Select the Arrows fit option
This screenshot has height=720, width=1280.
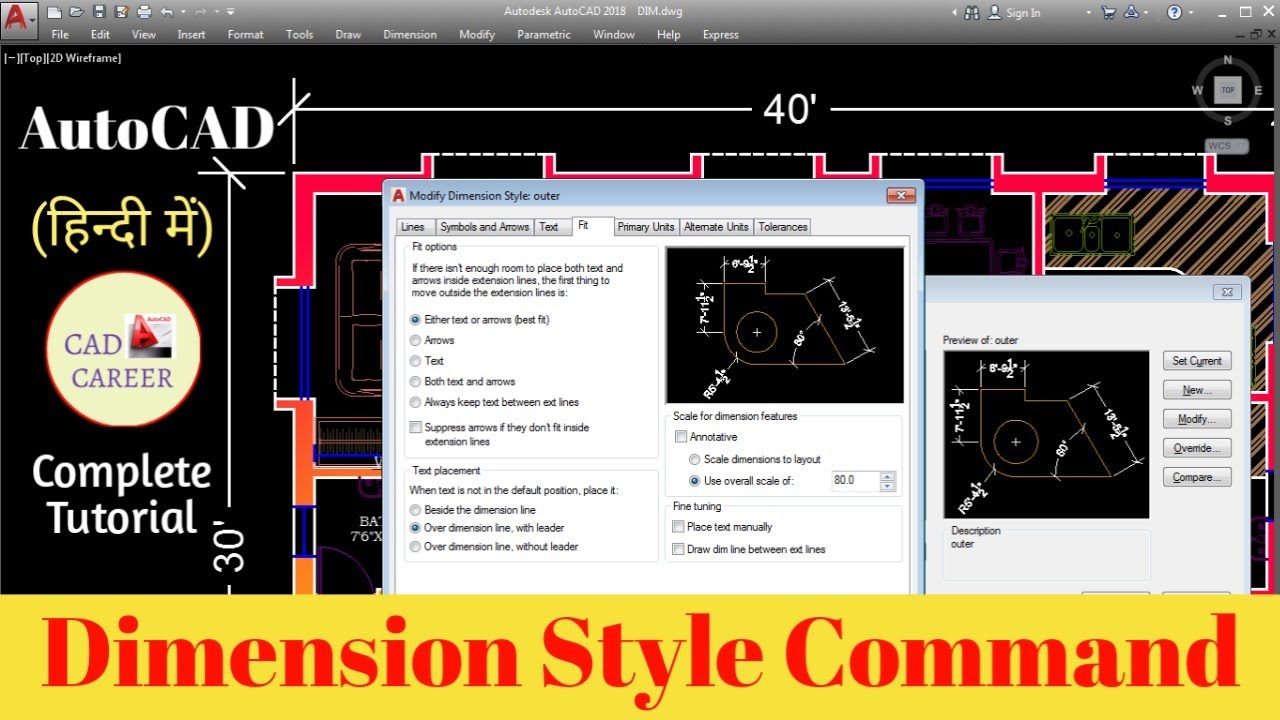pyautogui.click(x=415, y=341)
